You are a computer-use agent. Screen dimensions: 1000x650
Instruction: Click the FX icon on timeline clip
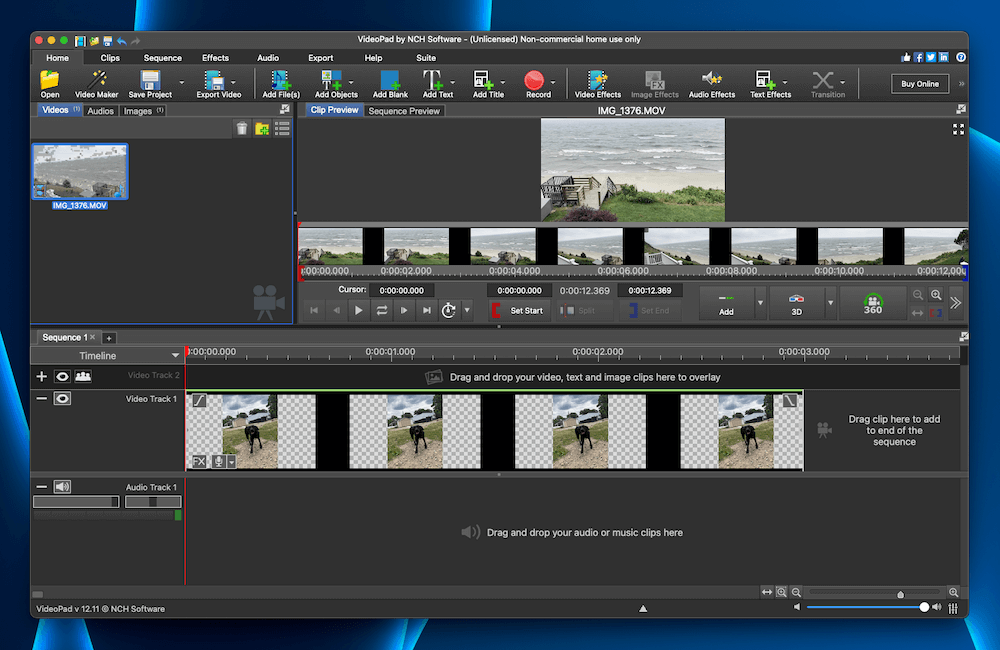pos(199,461)
